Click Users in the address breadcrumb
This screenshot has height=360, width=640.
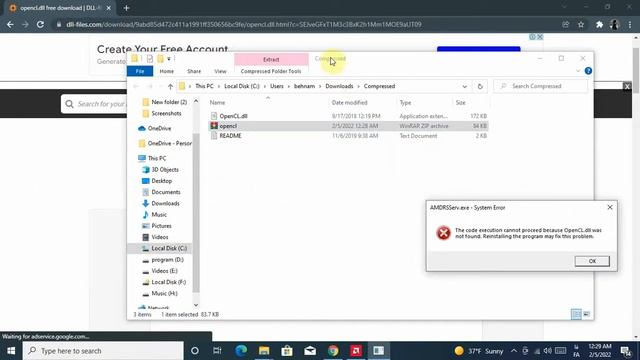point(277,87)
